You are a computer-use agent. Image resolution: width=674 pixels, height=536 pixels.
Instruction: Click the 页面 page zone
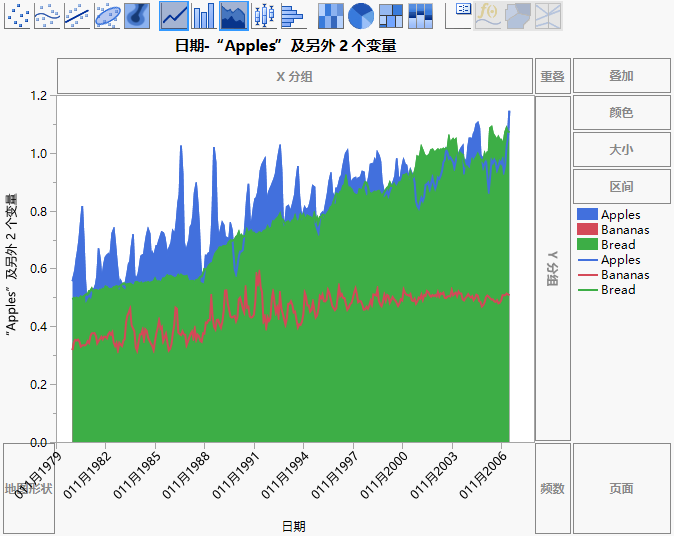[621, 489]
